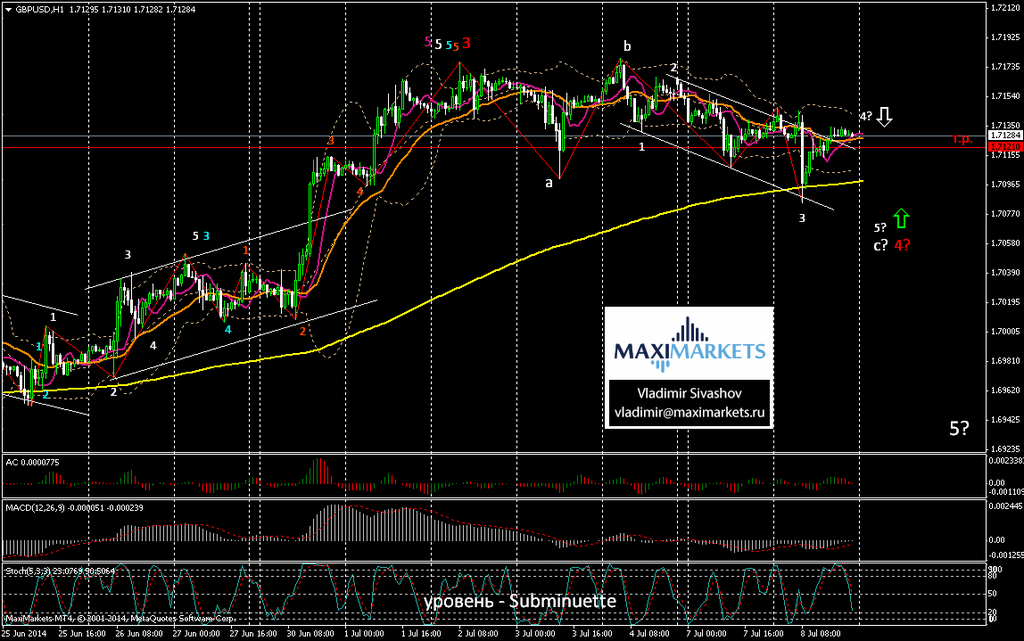1024x641 pixels.
Task: Click the 3 Jul 16:00 time axis label
Action: point(594,633)
